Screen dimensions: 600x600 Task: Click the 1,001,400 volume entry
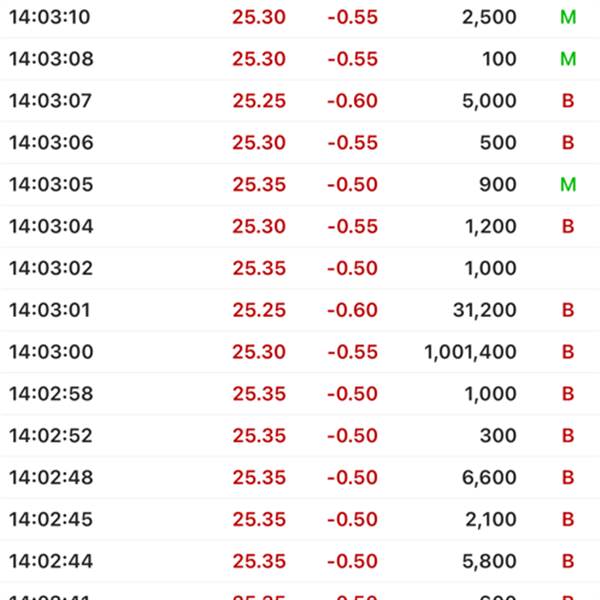[470, 352]
